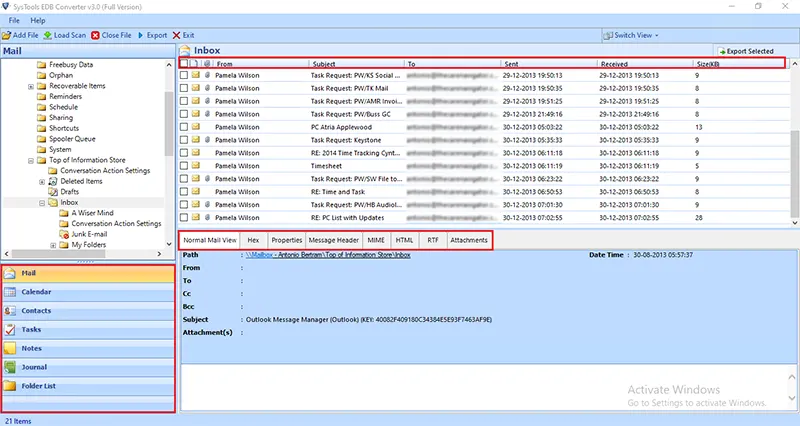The image size is (800, 426).
Task: Click the Deleted Items folder icon
Action: coord(53,181)
